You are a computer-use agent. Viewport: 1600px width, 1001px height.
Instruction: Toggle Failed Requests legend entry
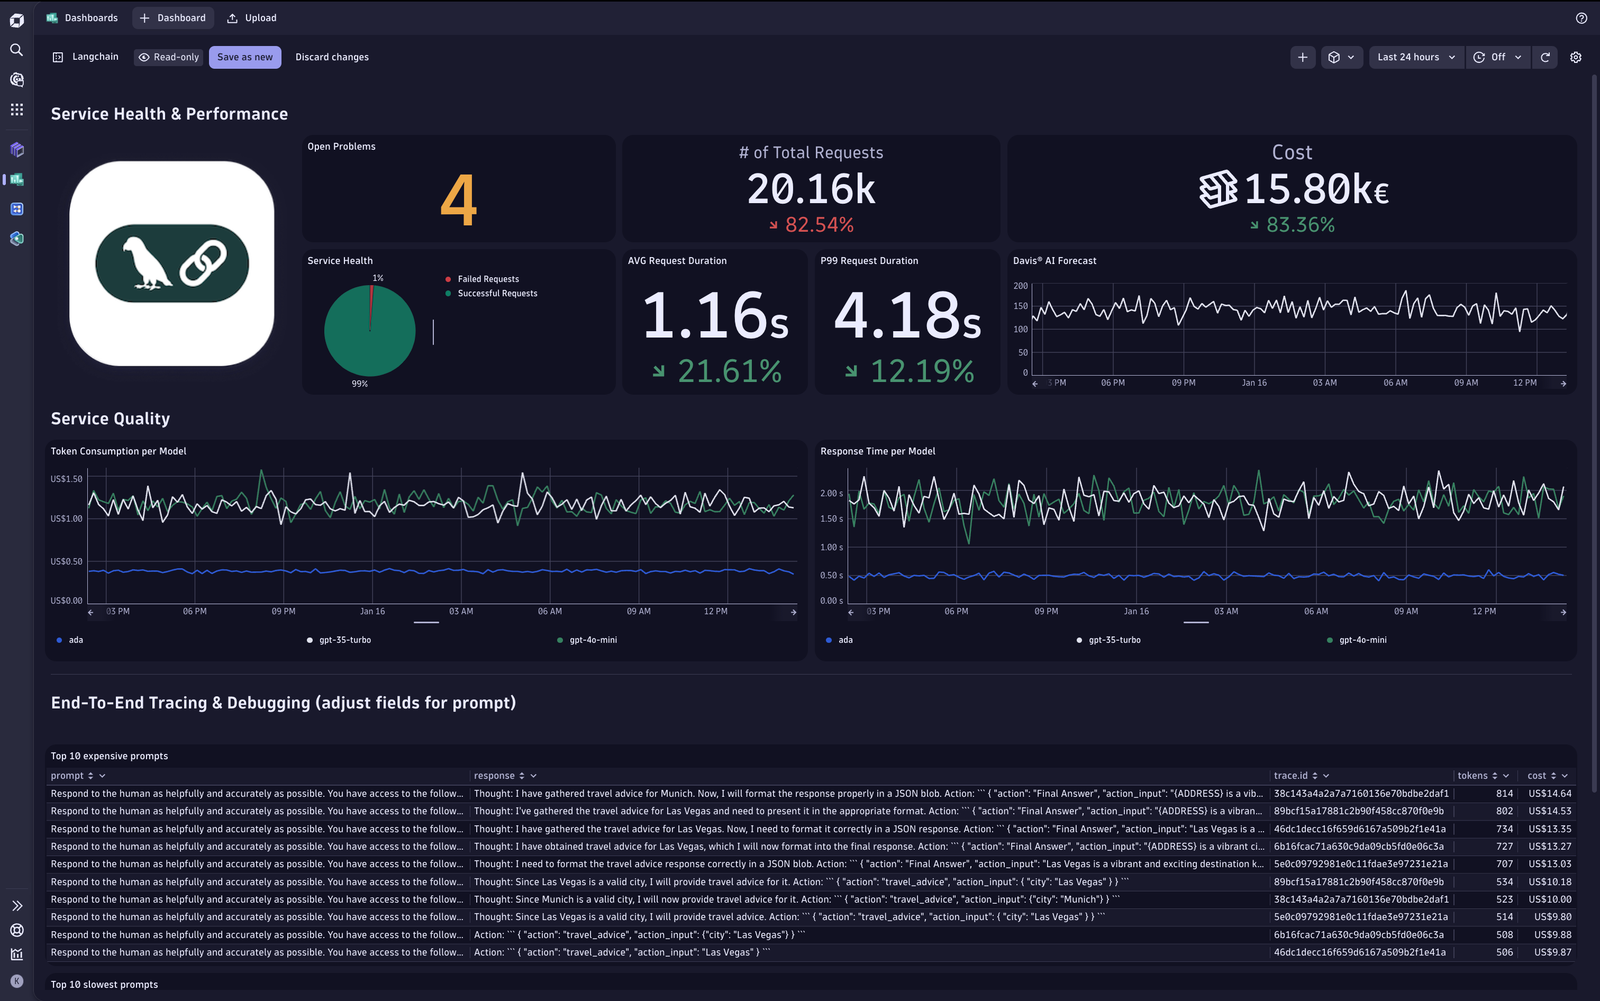(482, 279)
